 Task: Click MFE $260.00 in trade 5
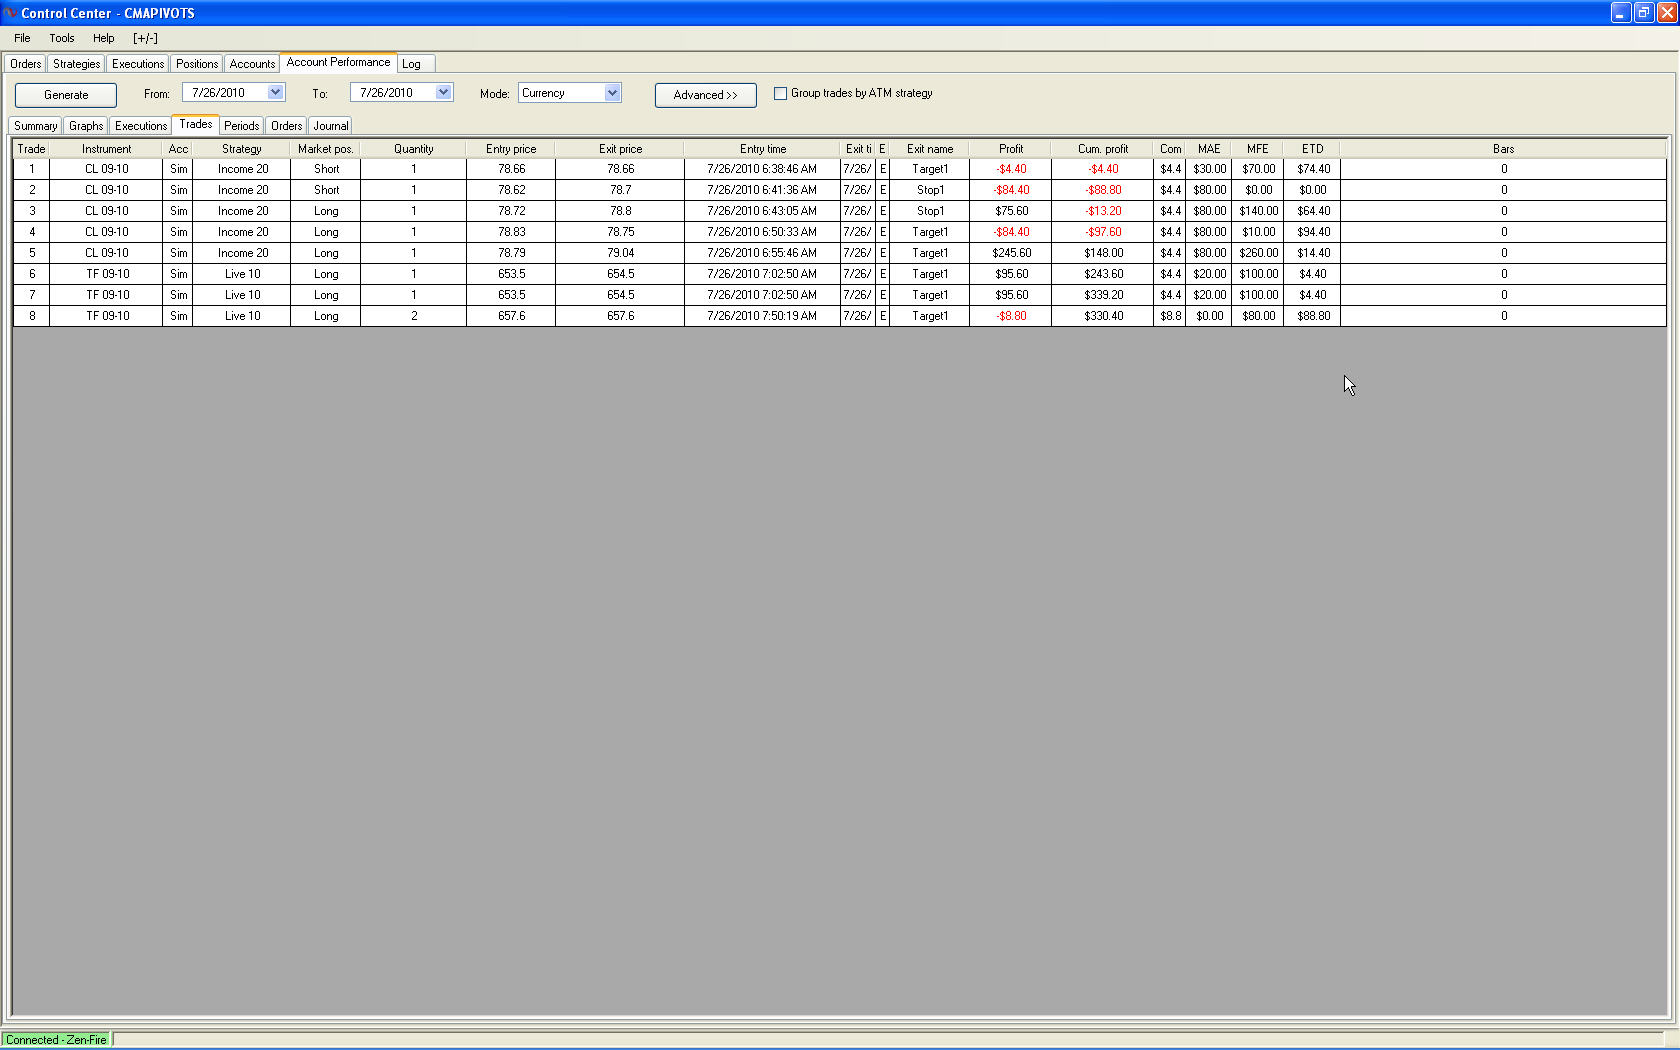click(1258, 253)
